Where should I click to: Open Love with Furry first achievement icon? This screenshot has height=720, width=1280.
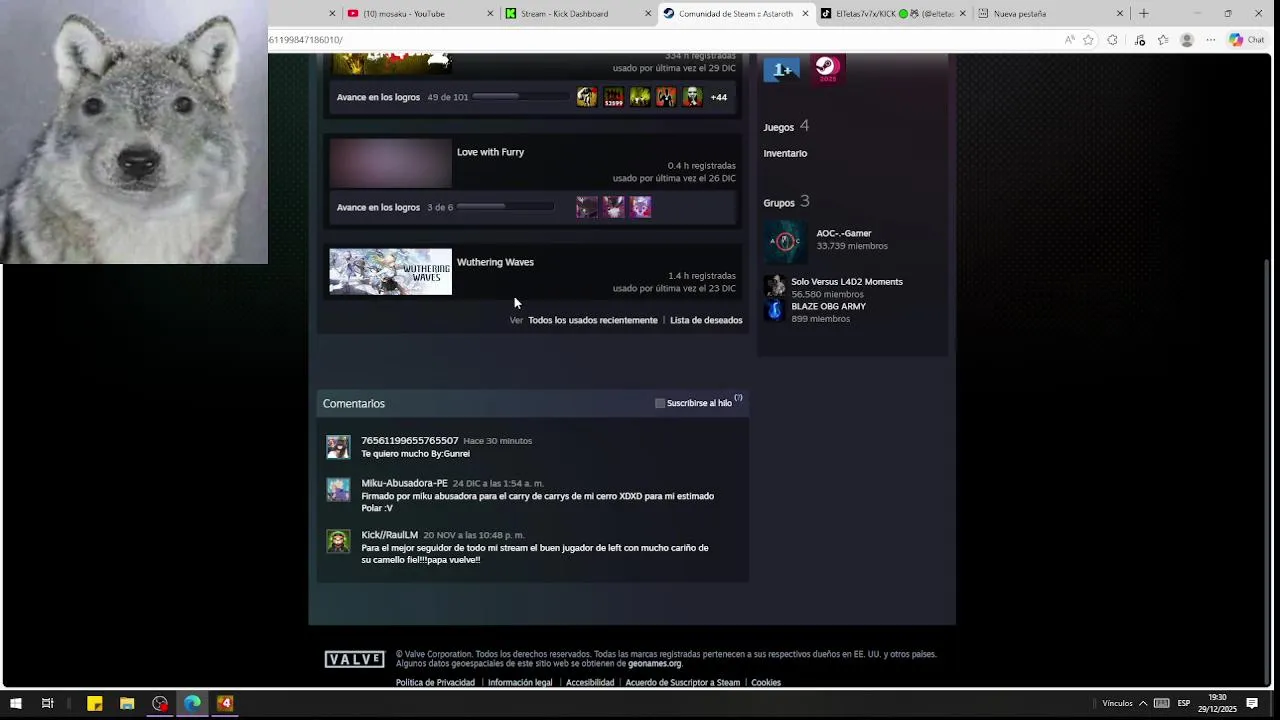(587, 207)
